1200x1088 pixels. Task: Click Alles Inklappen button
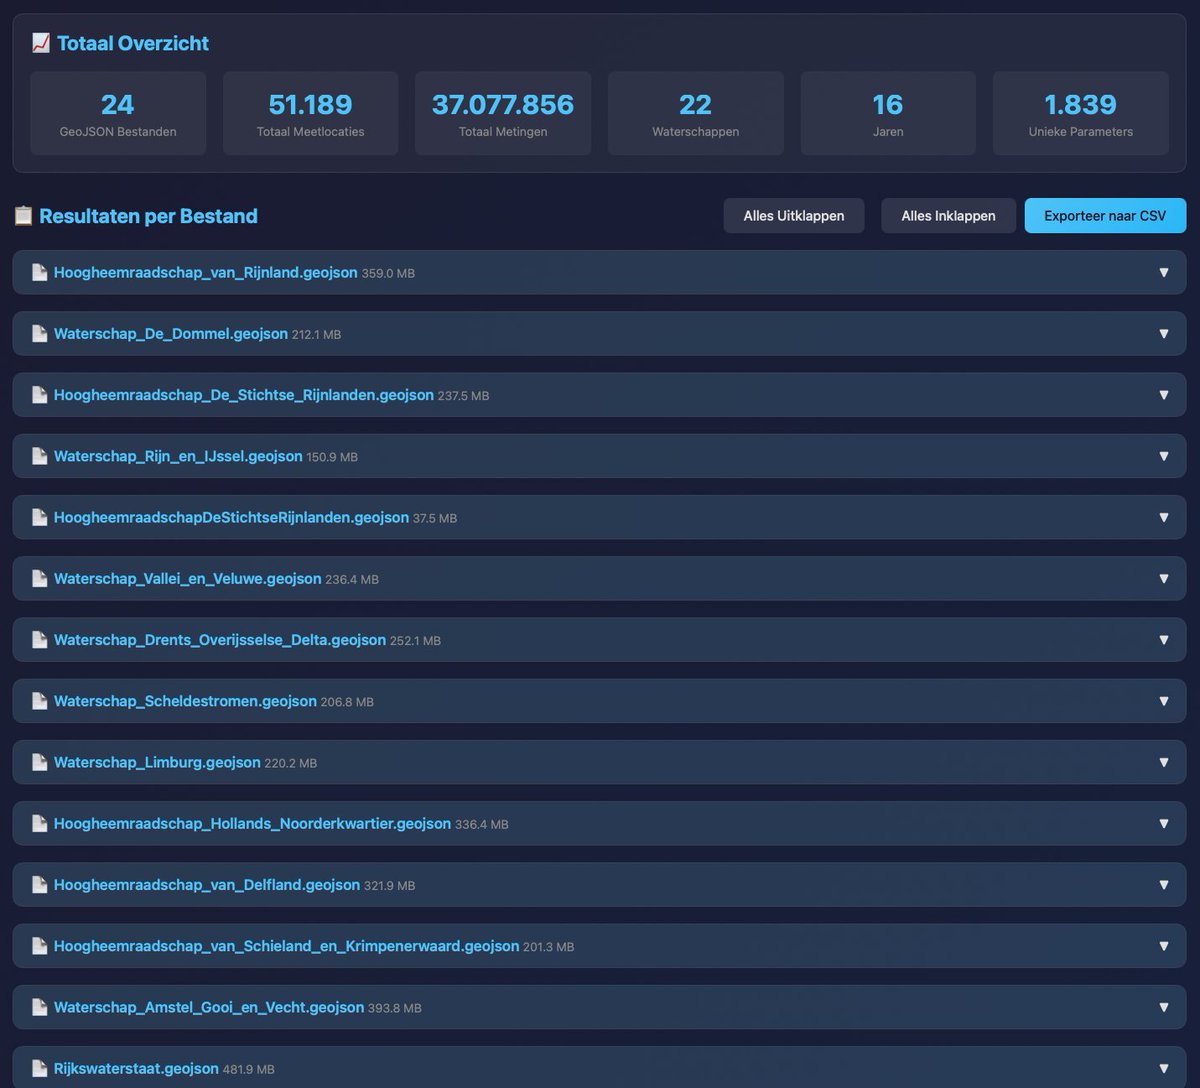pos(948,216)
